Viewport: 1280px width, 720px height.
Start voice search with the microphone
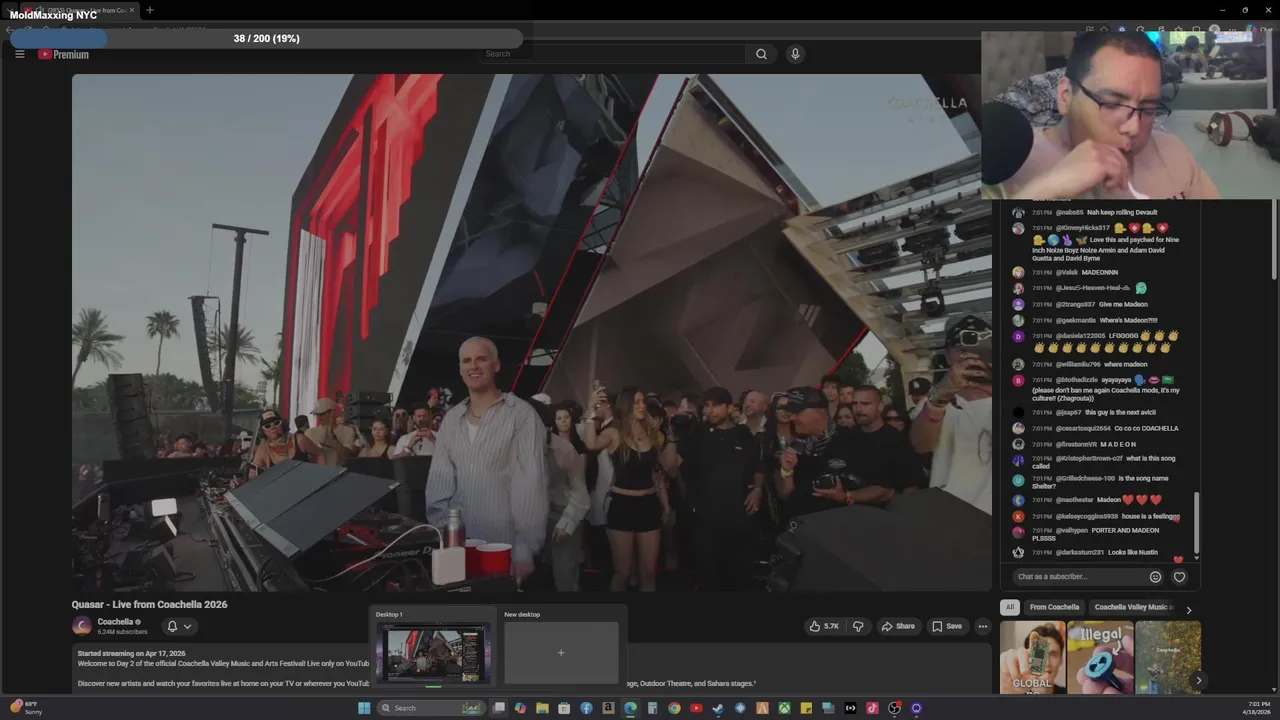(x=795, y=54)
